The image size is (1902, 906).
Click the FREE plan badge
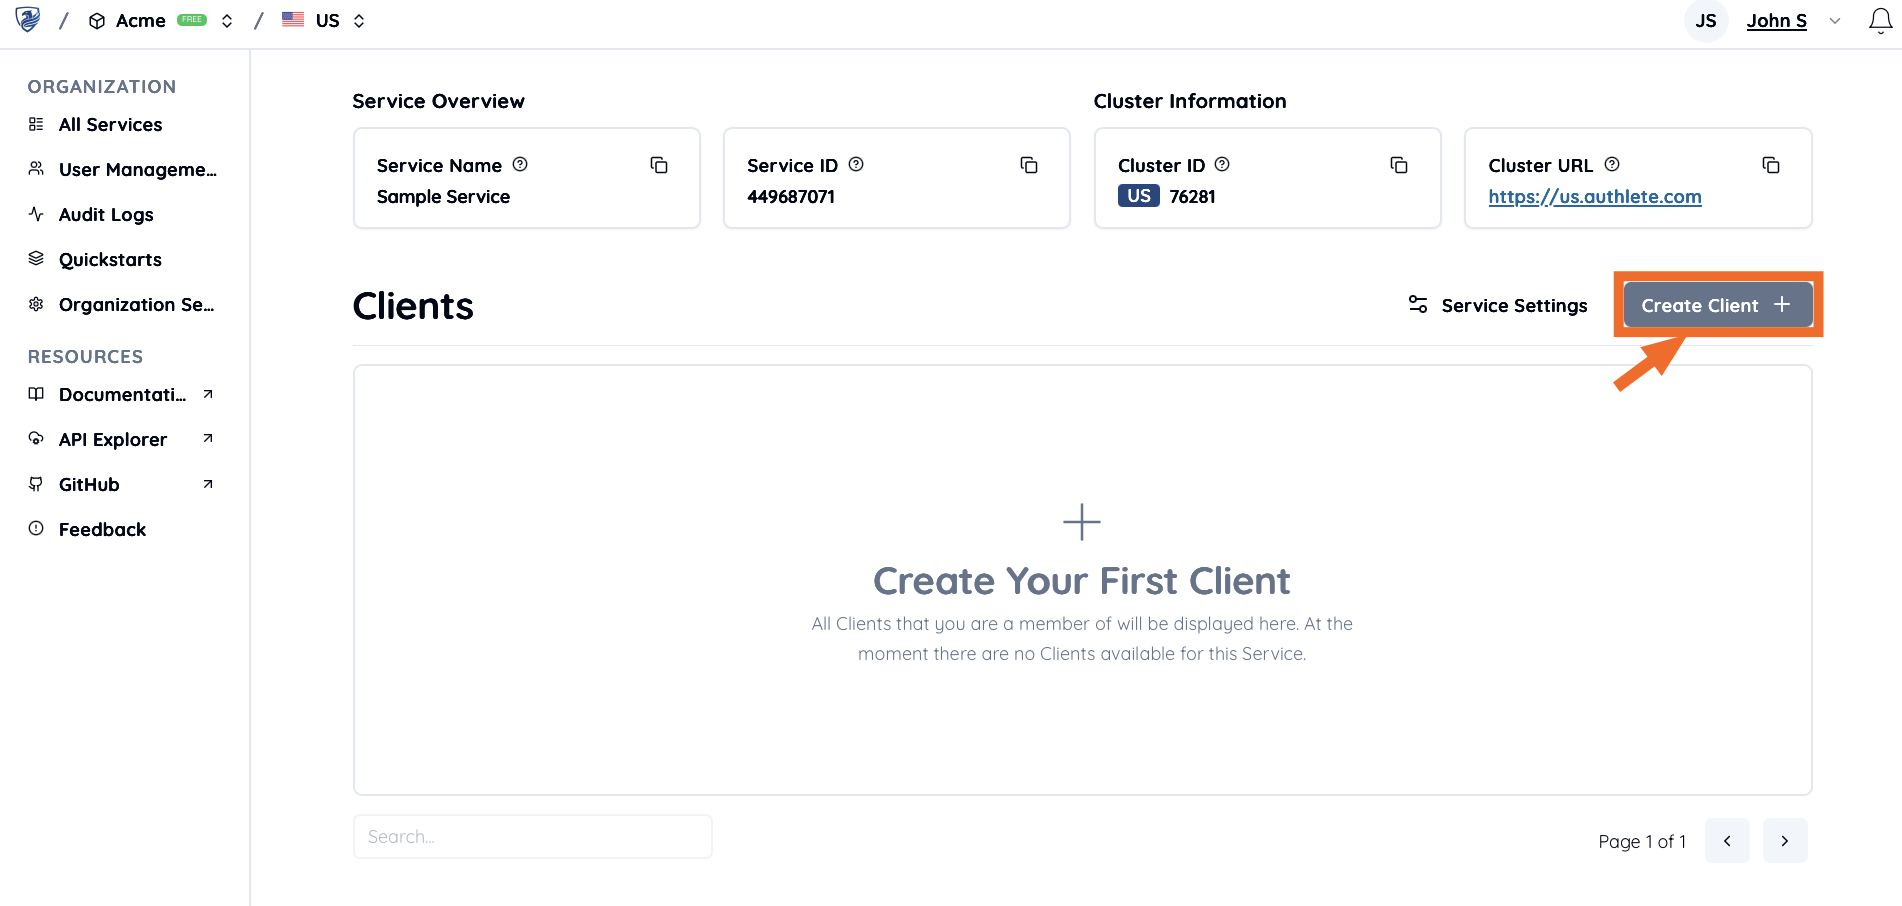click(x=192, y=20)
